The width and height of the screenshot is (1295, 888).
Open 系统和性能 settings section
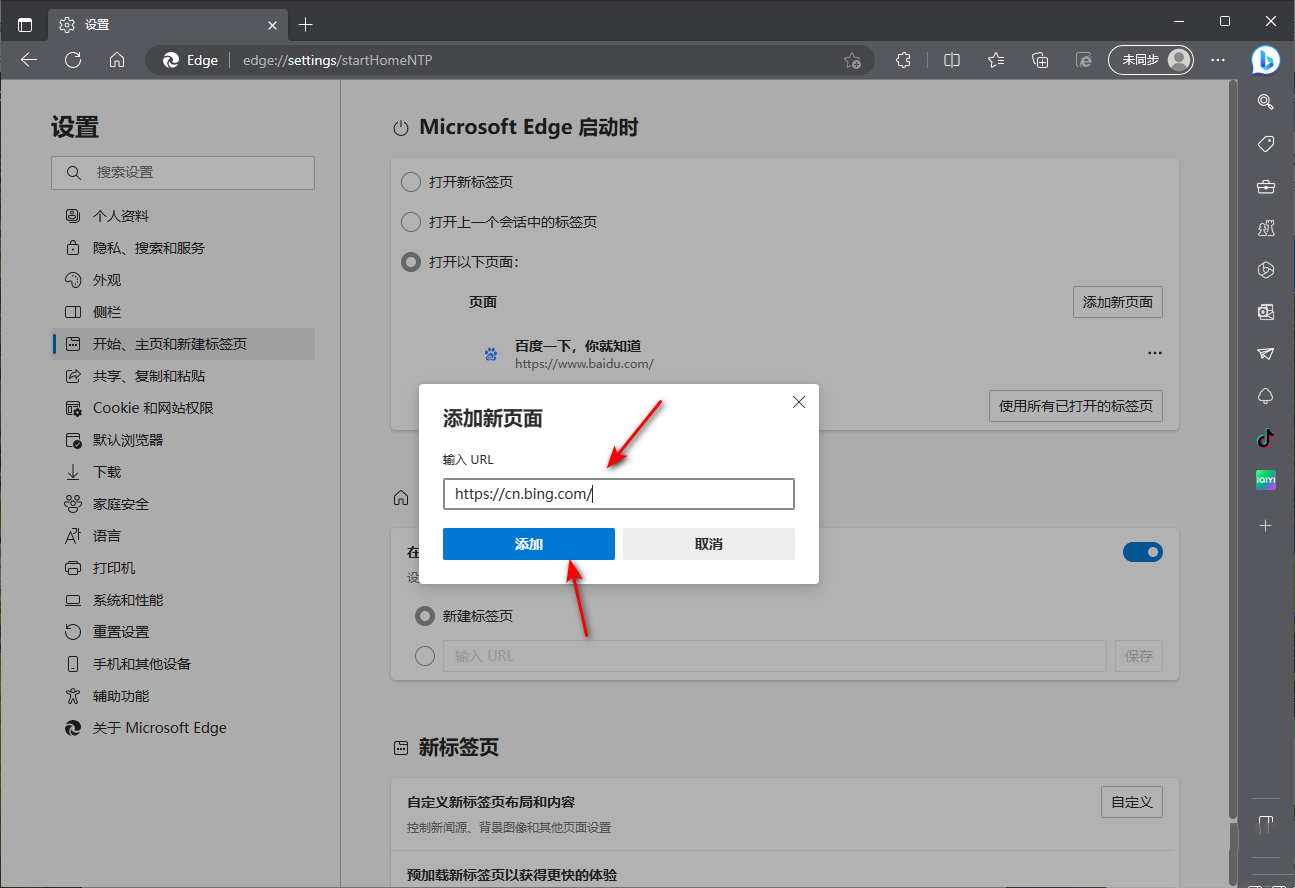[183, 600]
